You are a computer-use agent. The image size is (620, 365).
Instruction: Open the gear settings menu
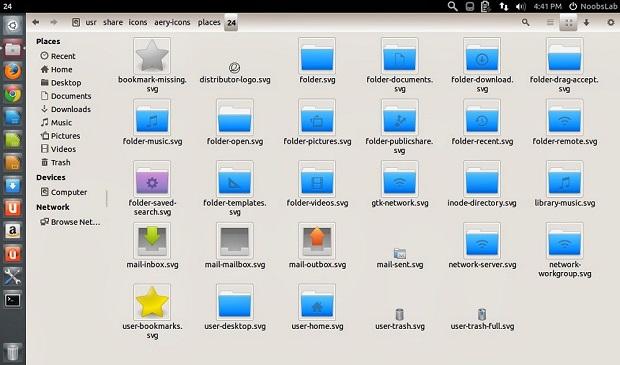pos(611,23)
